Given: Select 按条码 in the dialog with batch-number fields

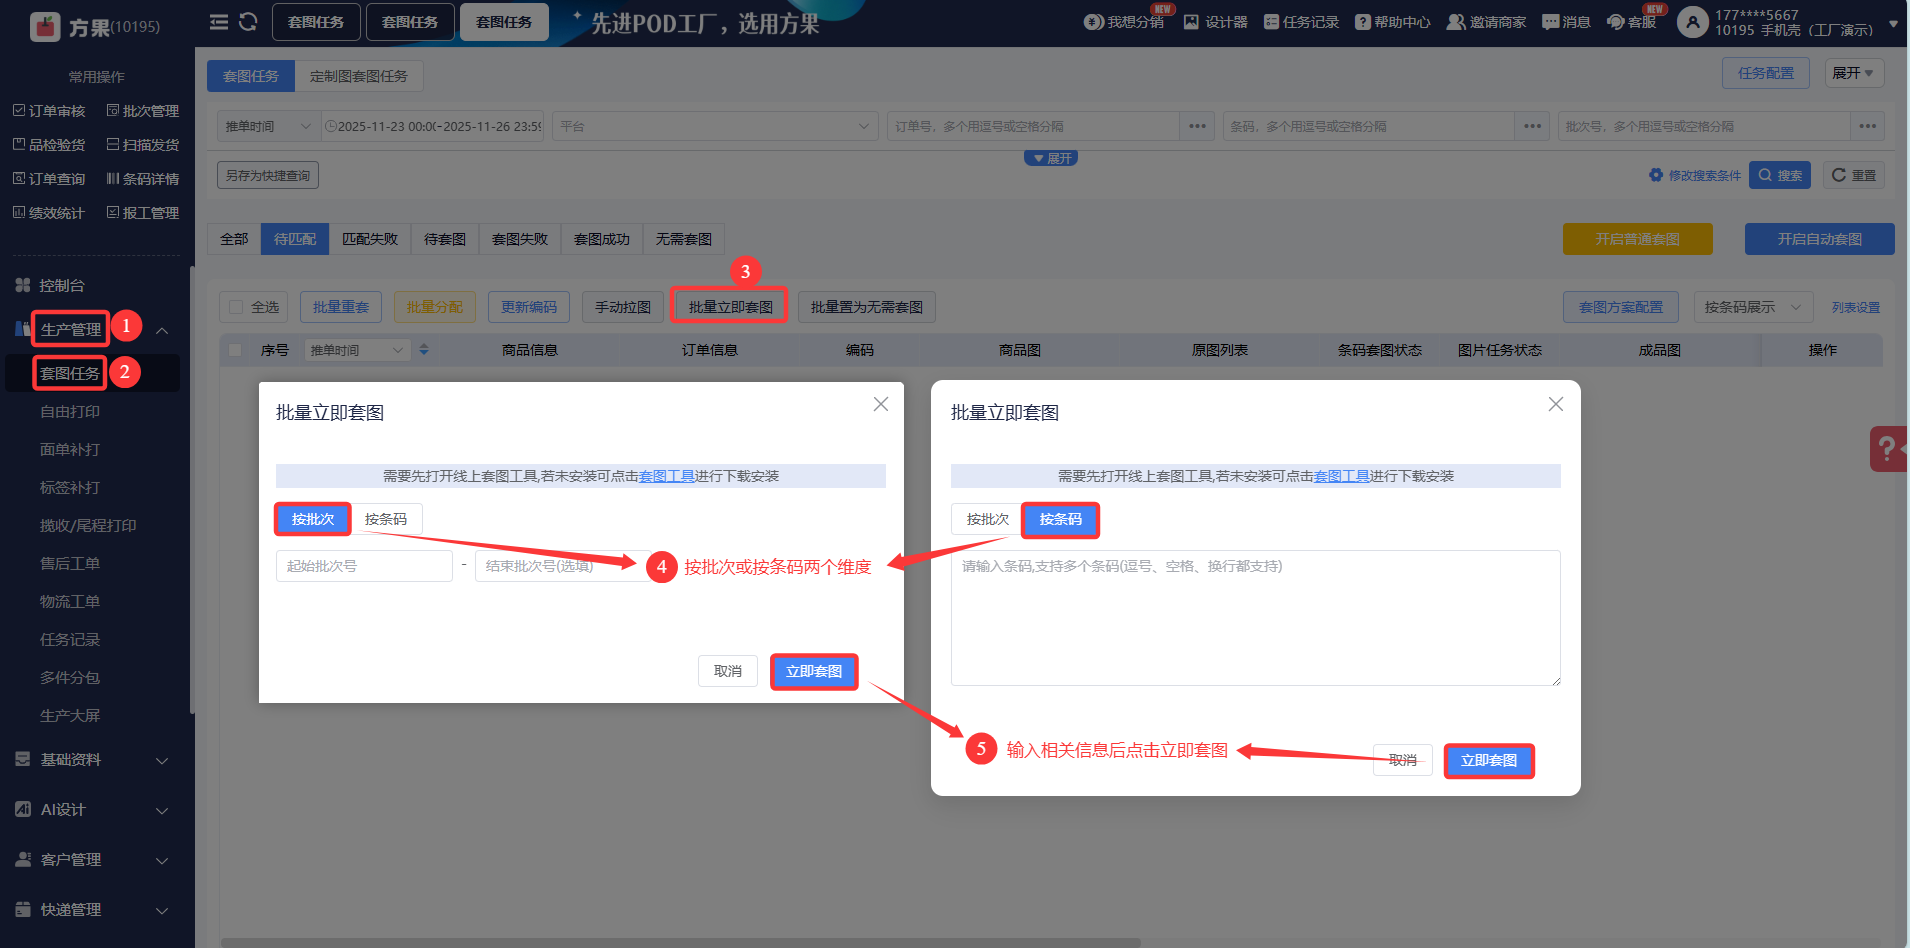Looking at the screenshot, I should pyautogui.click(x=386, y=519).
